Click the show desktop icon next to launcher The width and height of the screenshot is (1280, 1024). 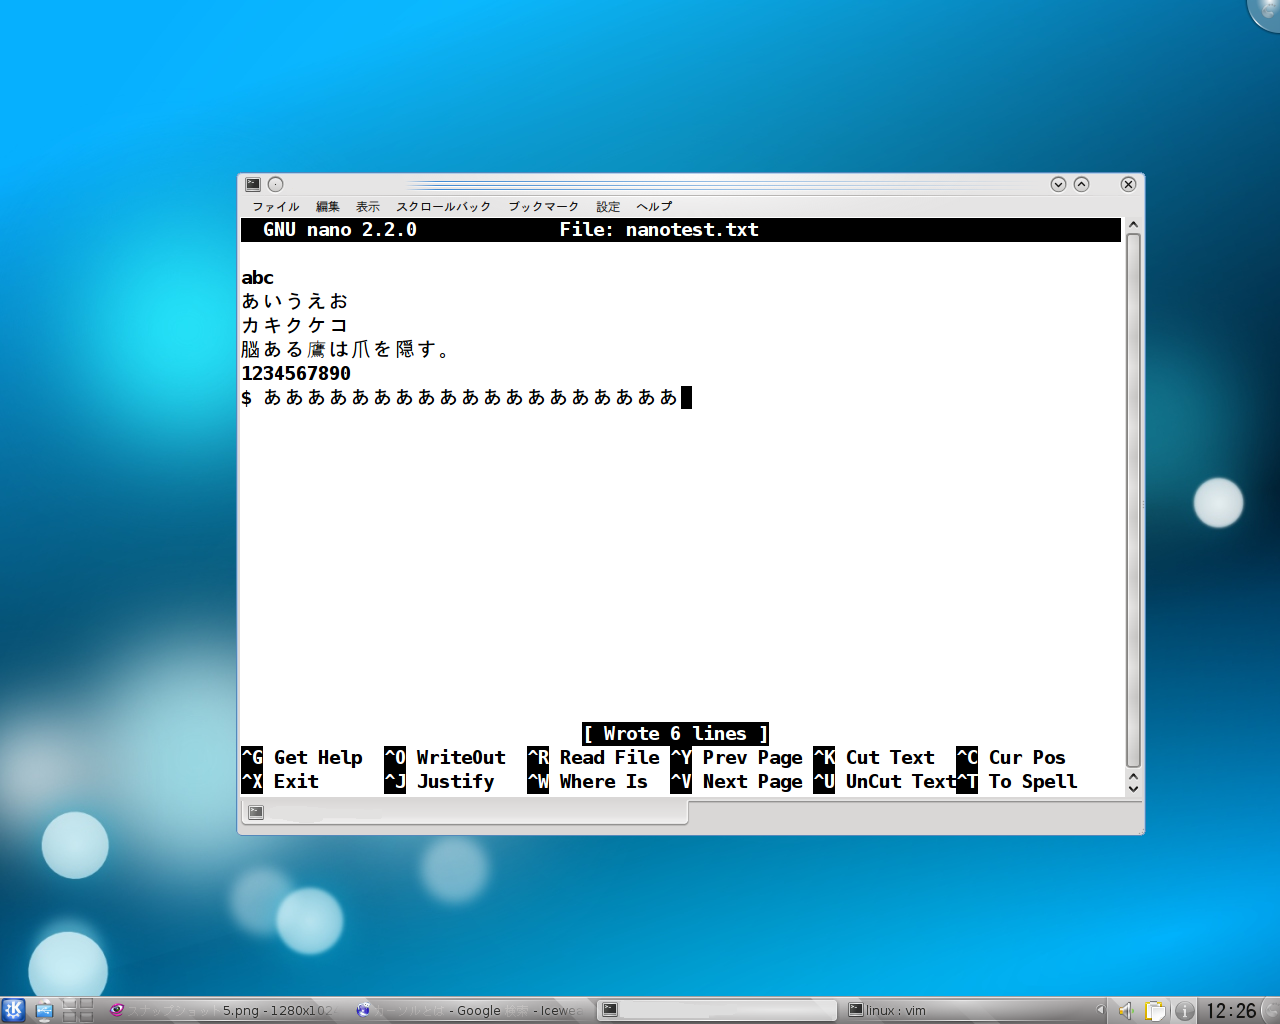click(x=44, y=1010)
